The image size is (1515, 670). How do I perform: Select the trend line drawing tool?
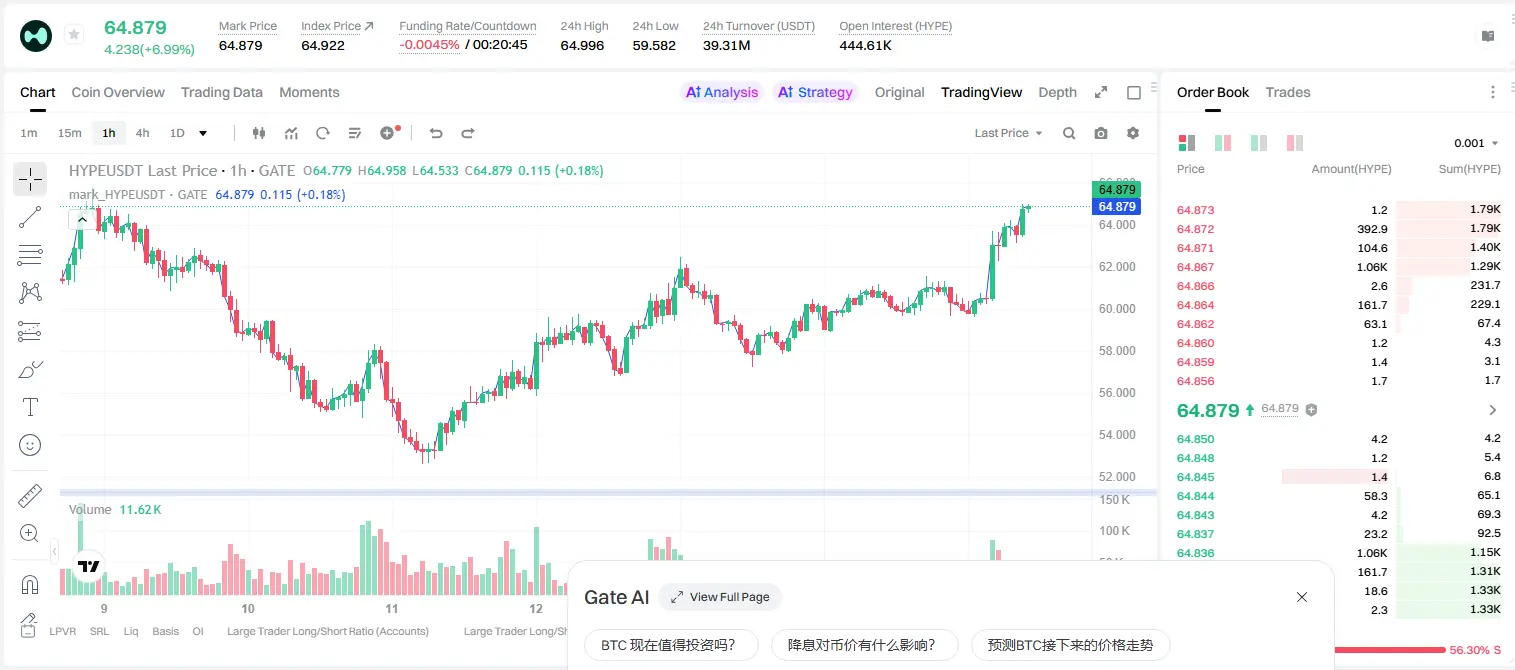coord(30,217)
